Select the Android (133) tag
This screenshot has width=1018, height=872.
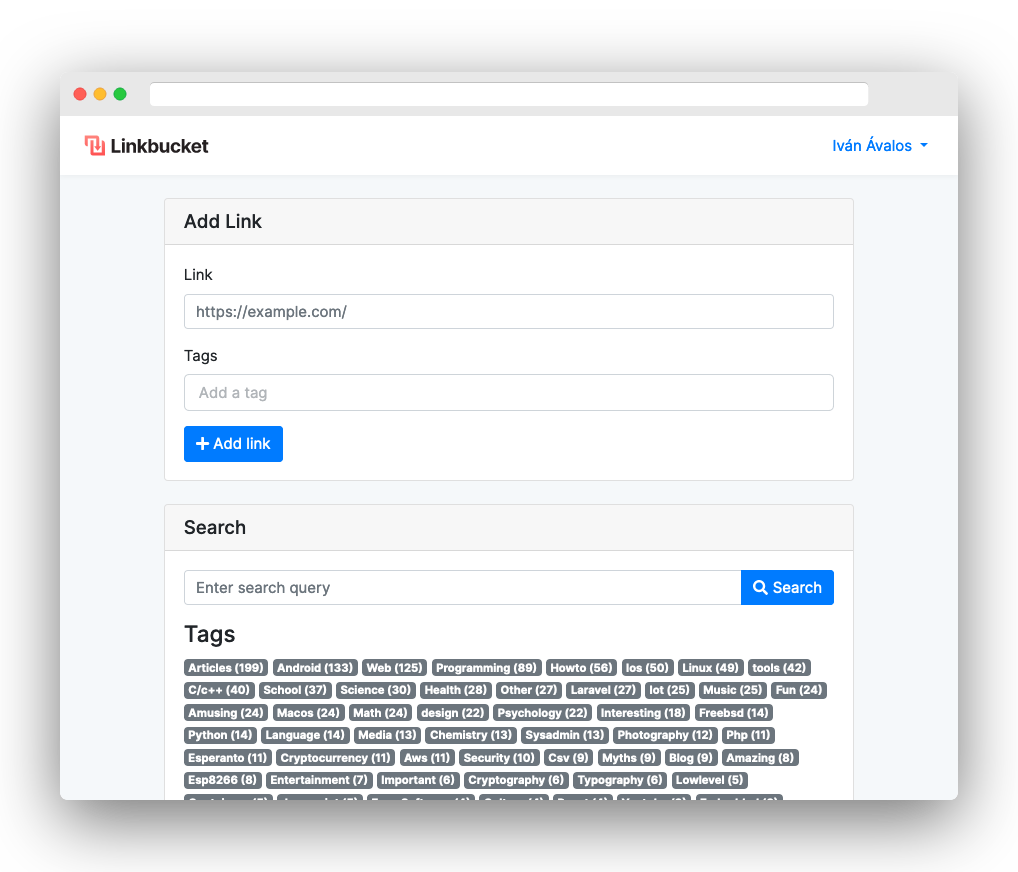315,667
